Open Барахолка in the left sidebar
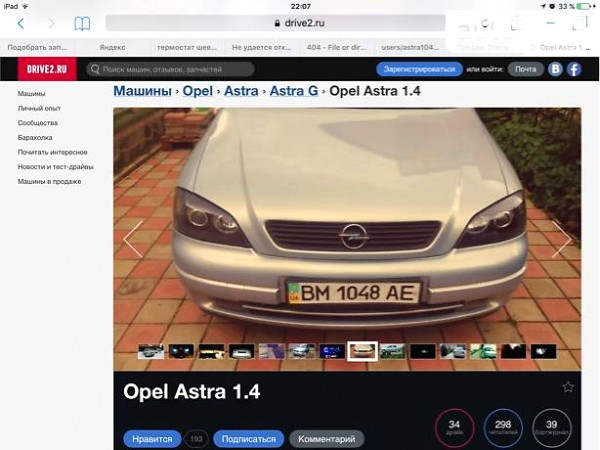This screenshot has width=600, height=450. click(x=35, y=137)
